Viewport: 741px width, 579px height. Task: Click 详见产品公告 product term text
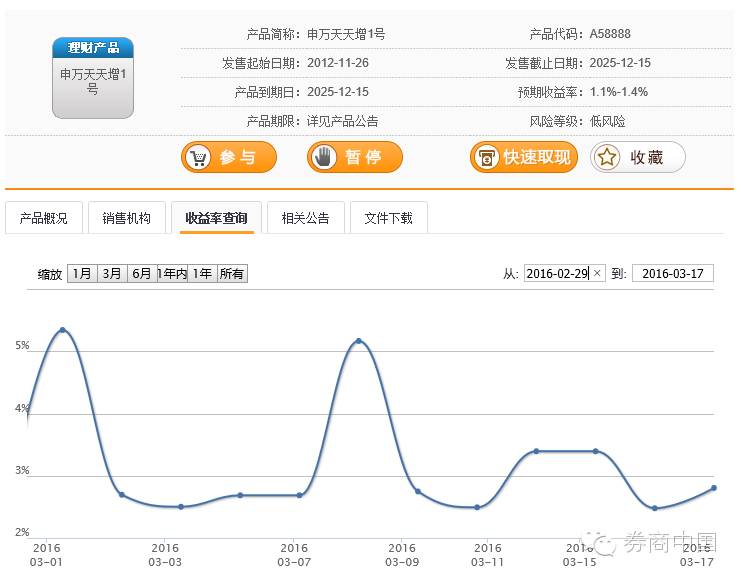coord(343,121)
